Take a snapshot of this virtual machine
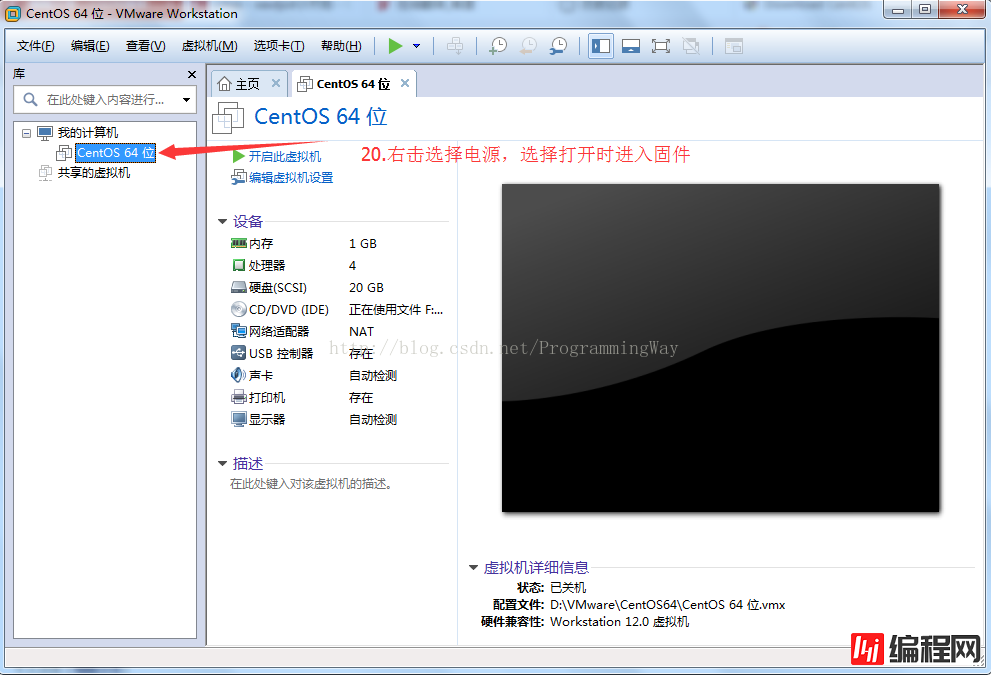This screenshot has height=675, width=991. pos(497,46)
